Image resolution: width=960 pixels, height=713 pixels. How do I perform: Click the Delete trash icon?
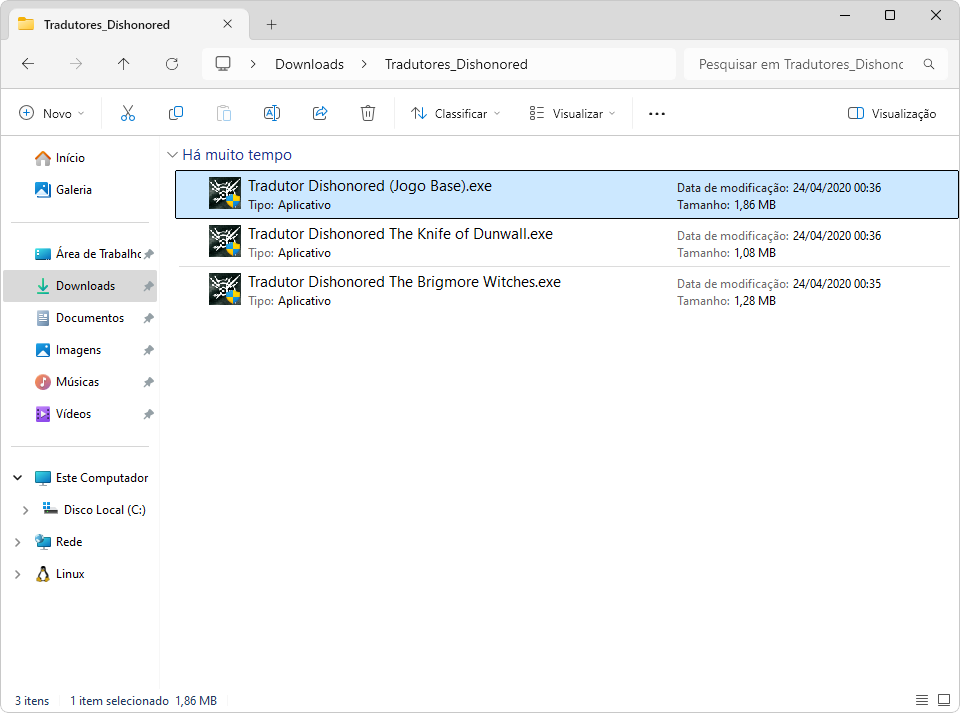pos(368,113)
